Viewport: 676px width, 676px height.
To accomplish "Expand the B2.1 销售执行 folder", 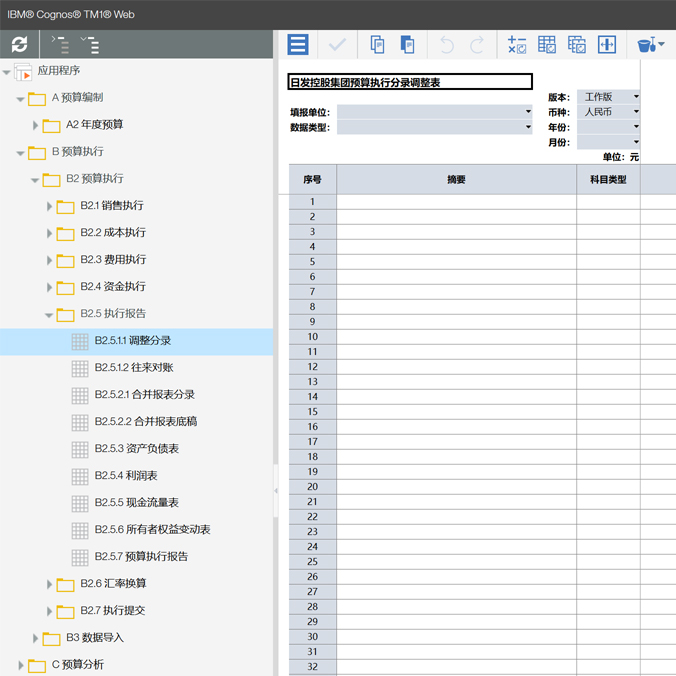I will (49, 207).
